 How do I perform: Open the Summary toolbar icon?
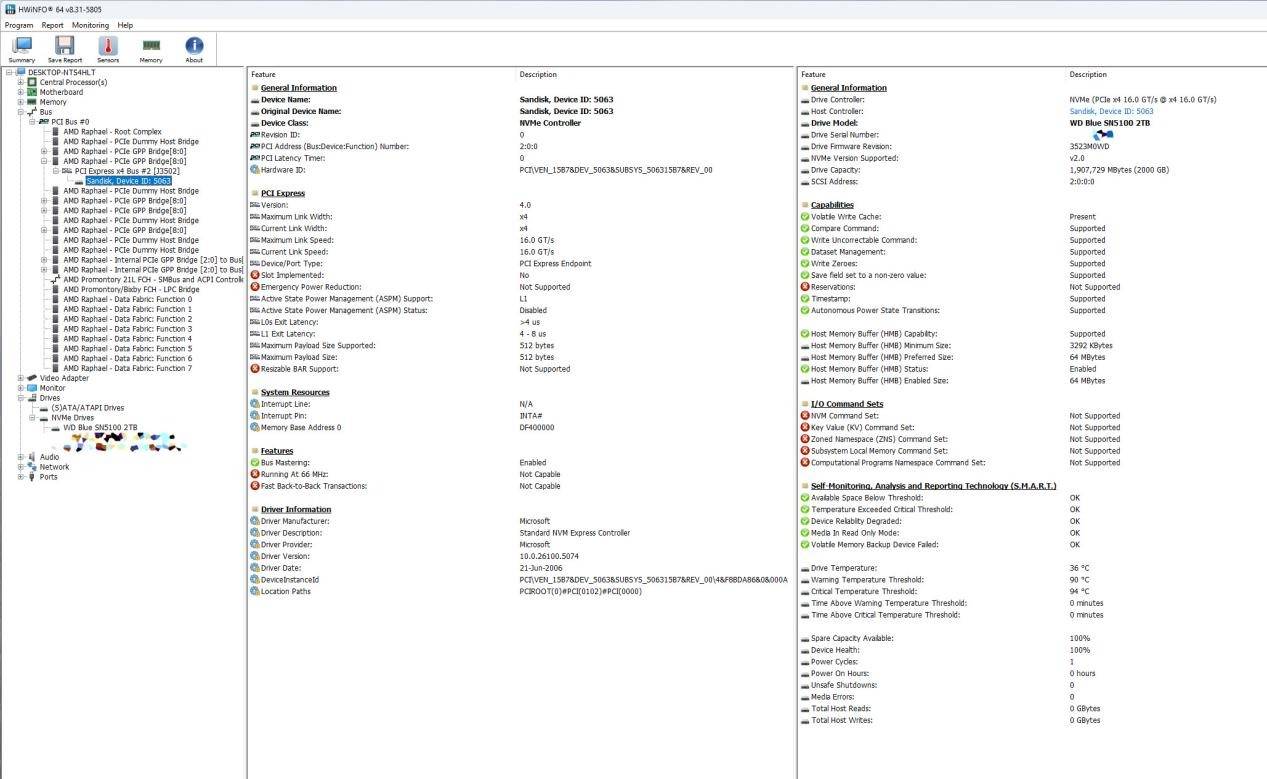(x=22, y=48)
